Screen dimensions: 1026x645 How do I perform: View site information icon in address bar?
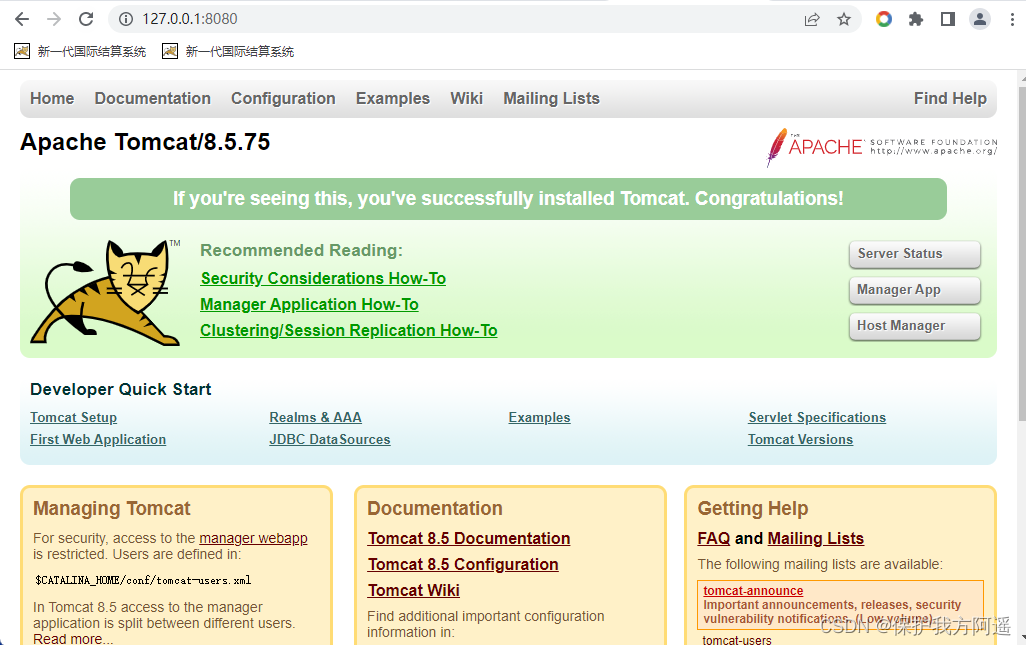(126, 19)
